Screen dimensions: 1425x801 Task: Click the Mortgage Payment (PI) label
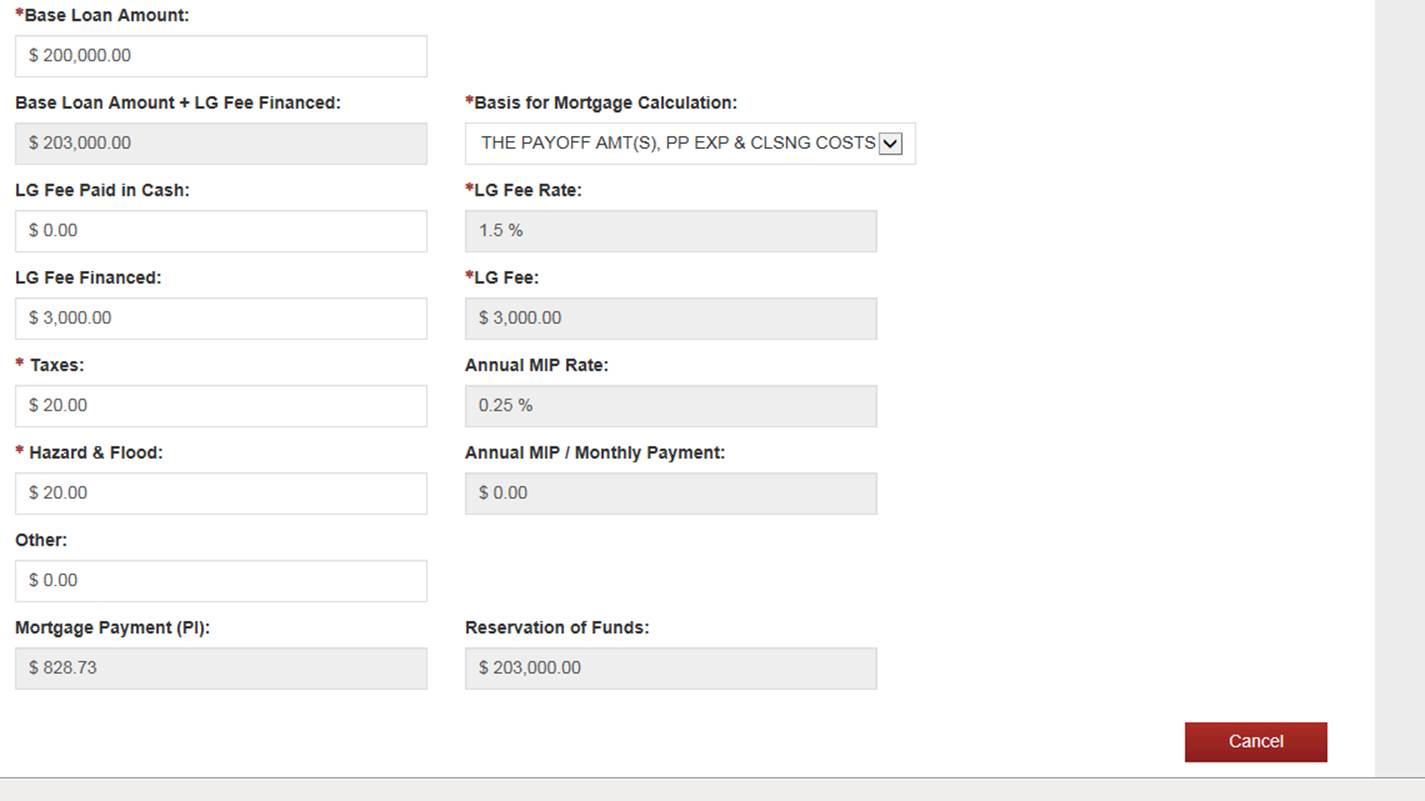(x=112, y=628)
